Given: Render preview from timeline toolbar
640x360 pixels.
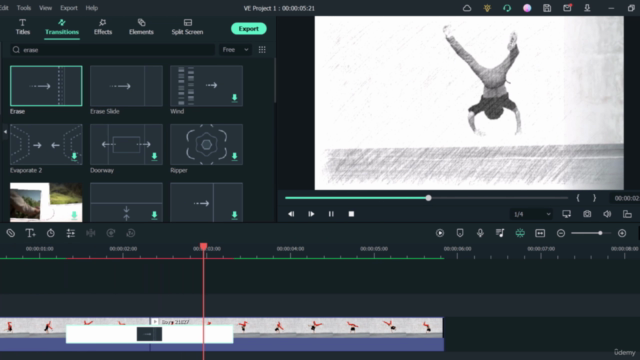Looking at the screenshot, I should point(440,233).
